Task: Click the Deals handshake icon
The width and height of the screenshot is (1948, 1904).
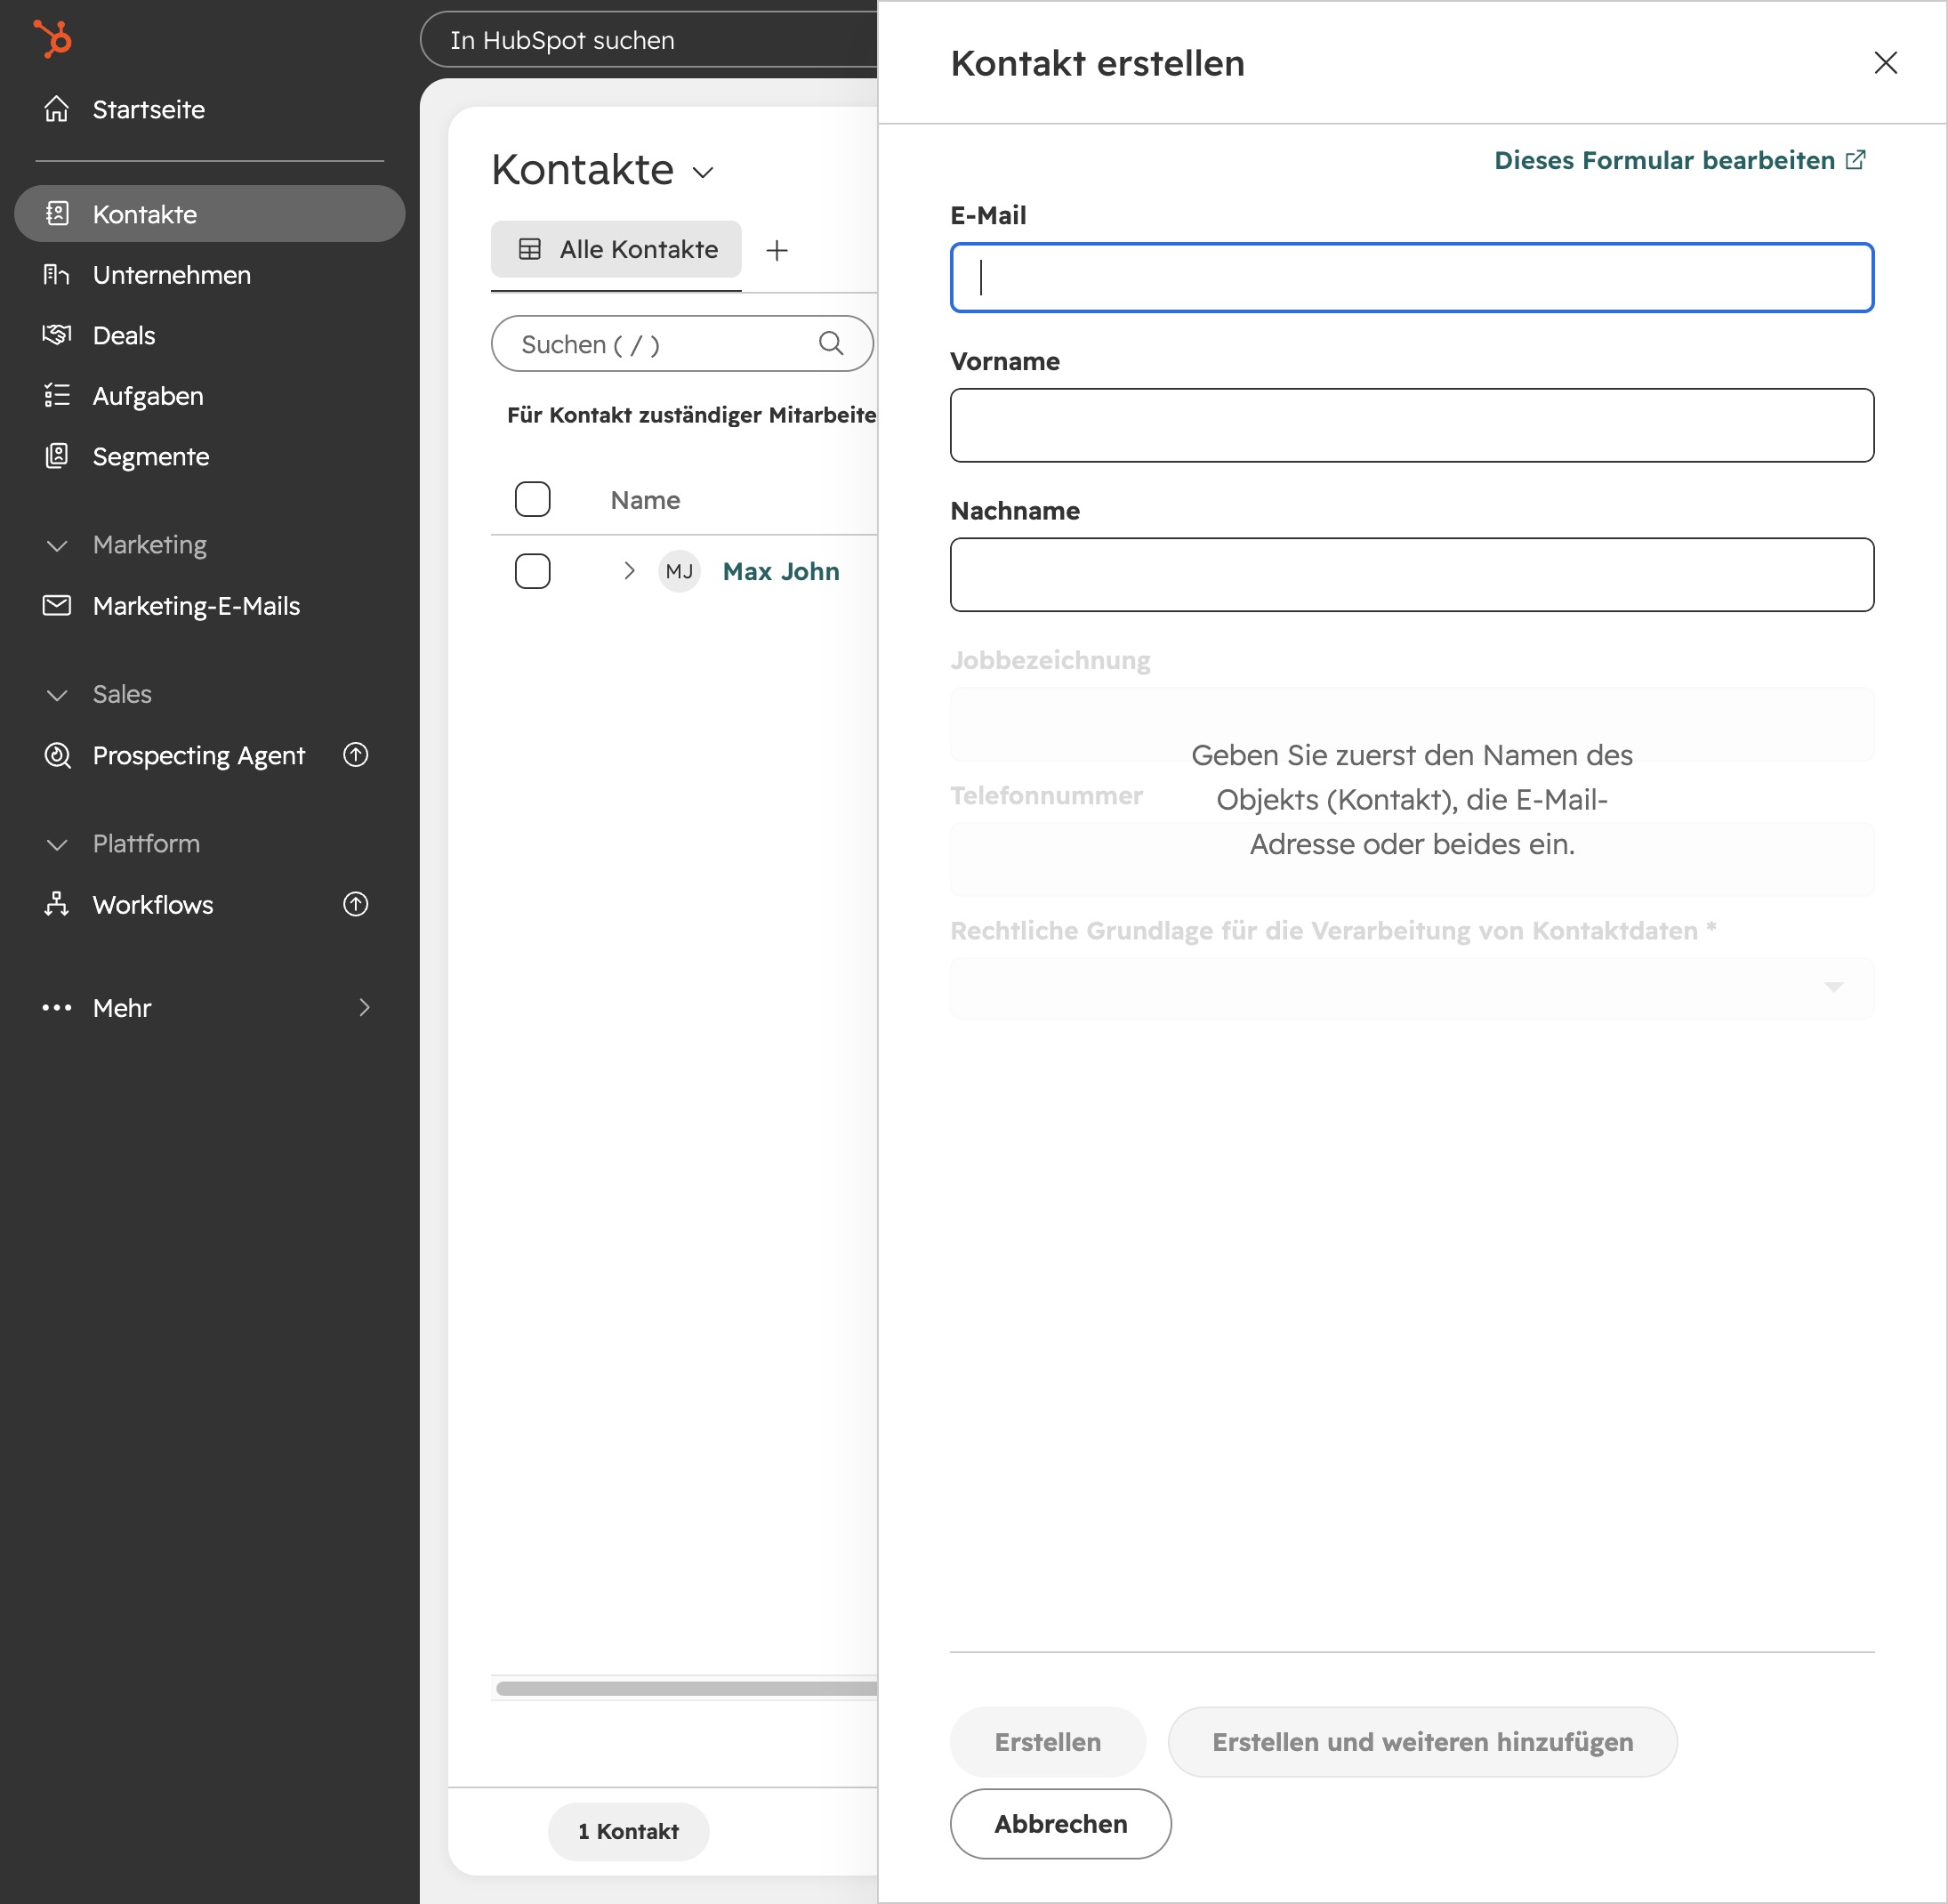Action: (x=57, y=334)
